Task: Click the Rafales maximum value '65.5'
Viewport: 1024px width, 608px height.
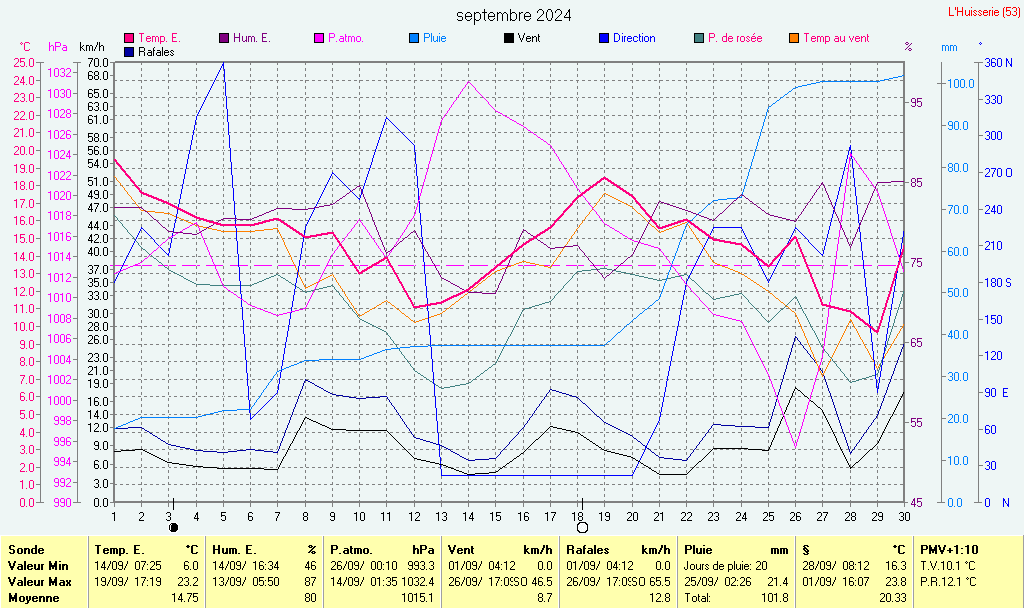Action: tap(660, 582)
